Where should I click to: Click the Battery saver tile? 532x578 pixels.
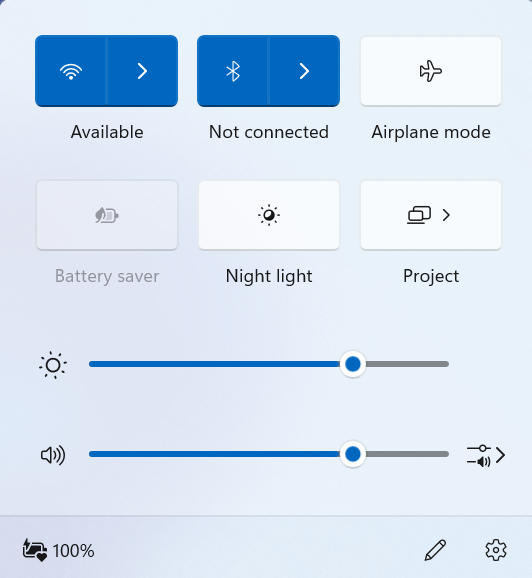pos(107,215)
